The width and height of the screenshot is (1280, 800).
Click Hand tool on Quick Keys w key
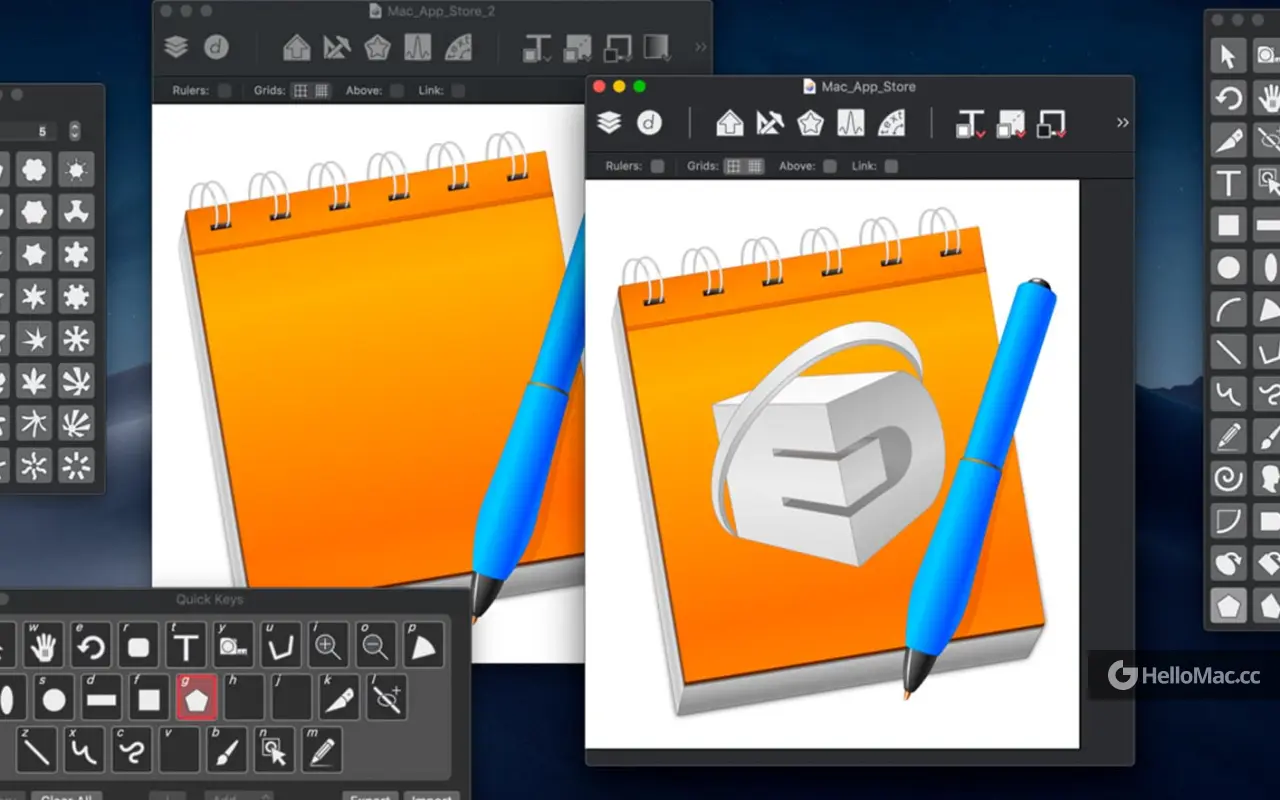[43, 646]
